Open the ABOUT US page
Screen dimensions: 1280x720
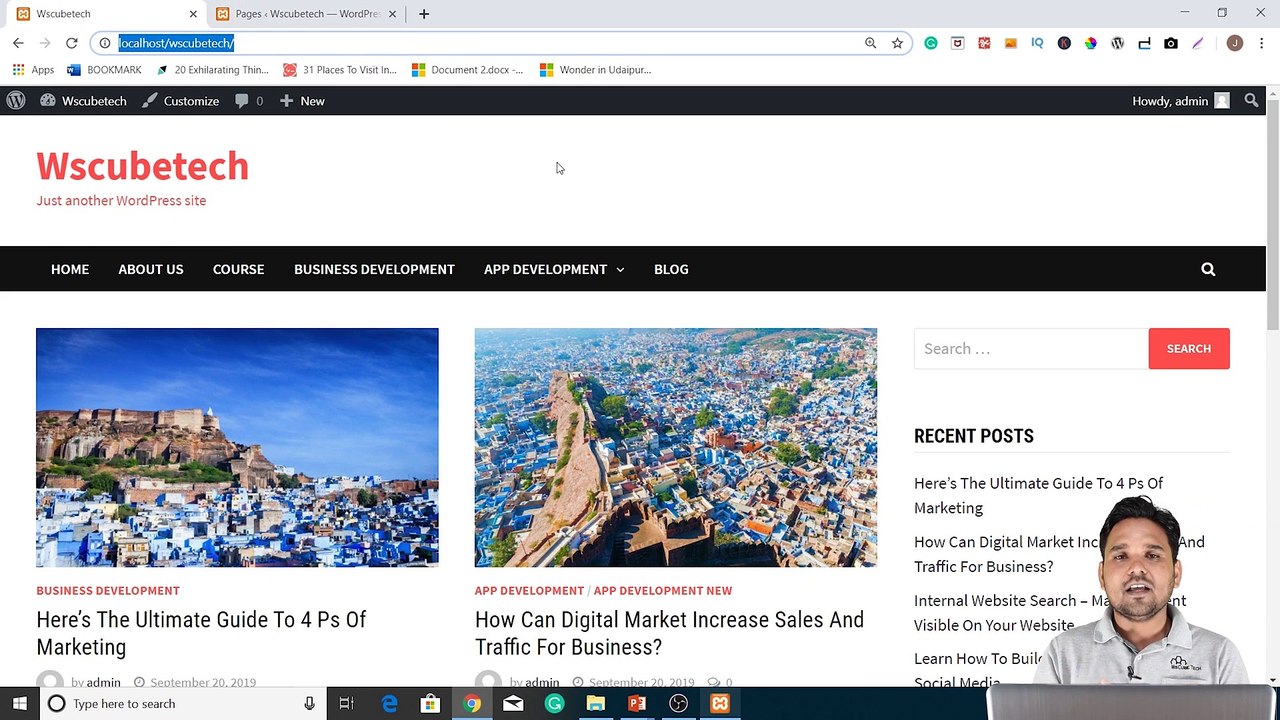[151, 269]
